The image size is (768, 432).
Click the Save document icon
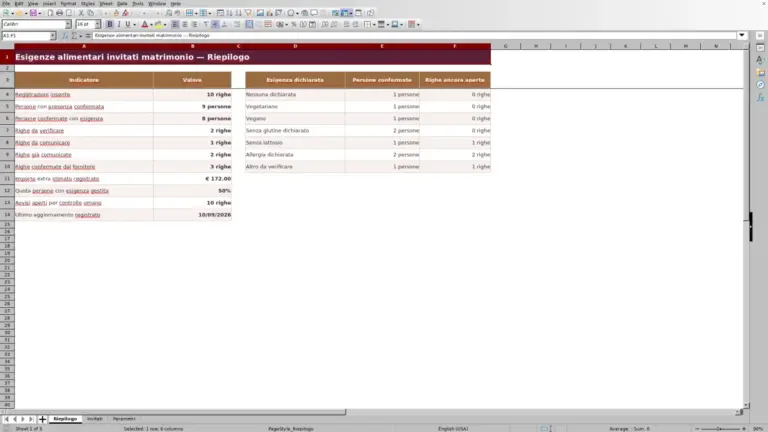(x=33, y=13)
